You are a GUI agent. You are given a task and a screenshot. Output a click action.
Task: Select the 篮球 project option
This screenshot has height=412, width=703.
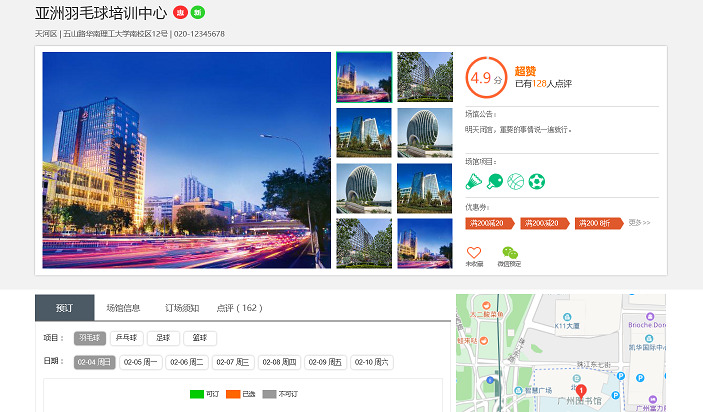pos(200,338)
